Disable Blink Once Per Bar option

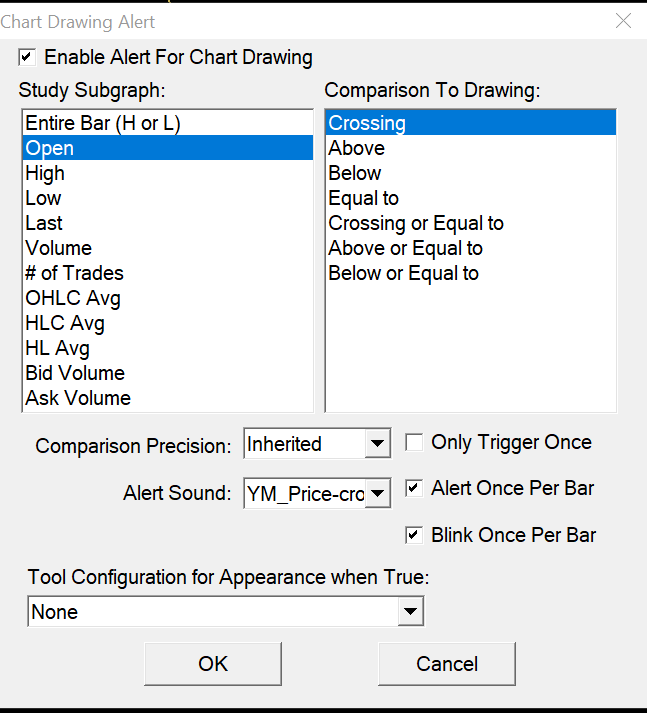tap(413, 535)
